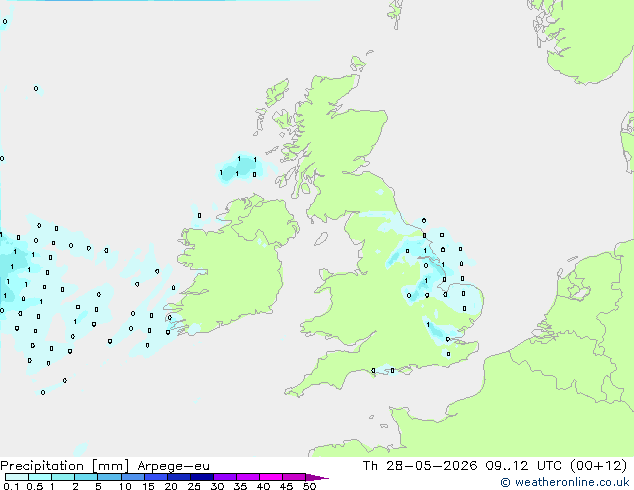Screen dimensions: 634x490
Task: Click the Isle of Man outline on the map
Action: [x=321, y=239]
